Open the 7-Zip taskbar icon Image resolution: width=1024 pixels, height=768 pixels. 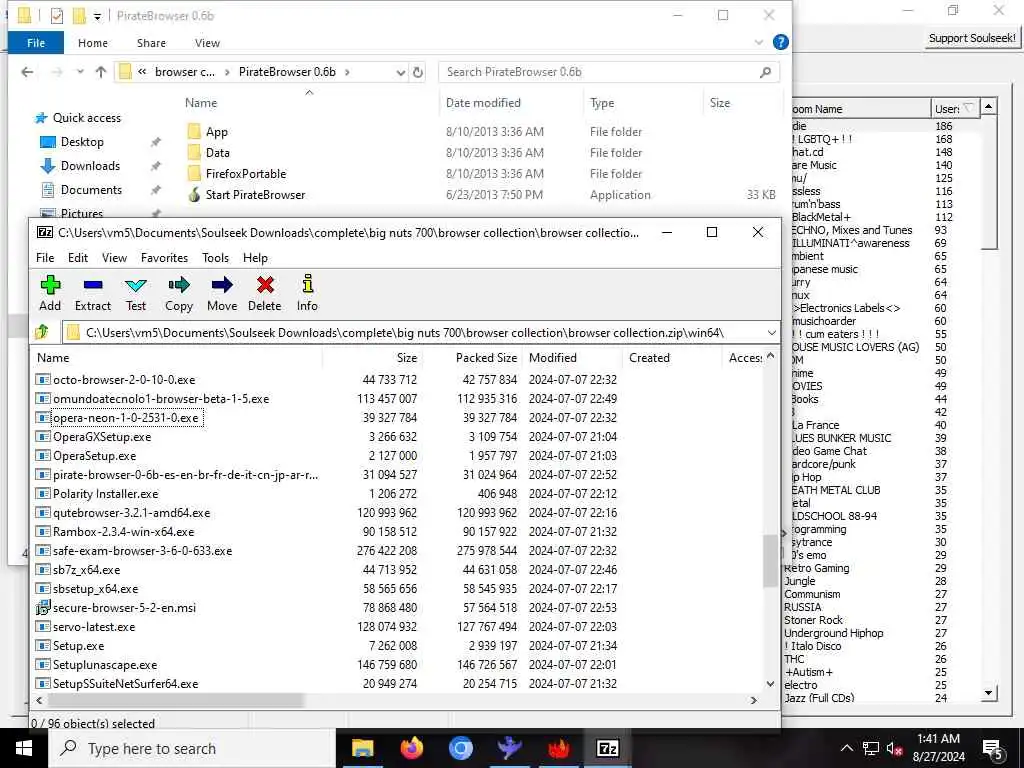point(607,748)
